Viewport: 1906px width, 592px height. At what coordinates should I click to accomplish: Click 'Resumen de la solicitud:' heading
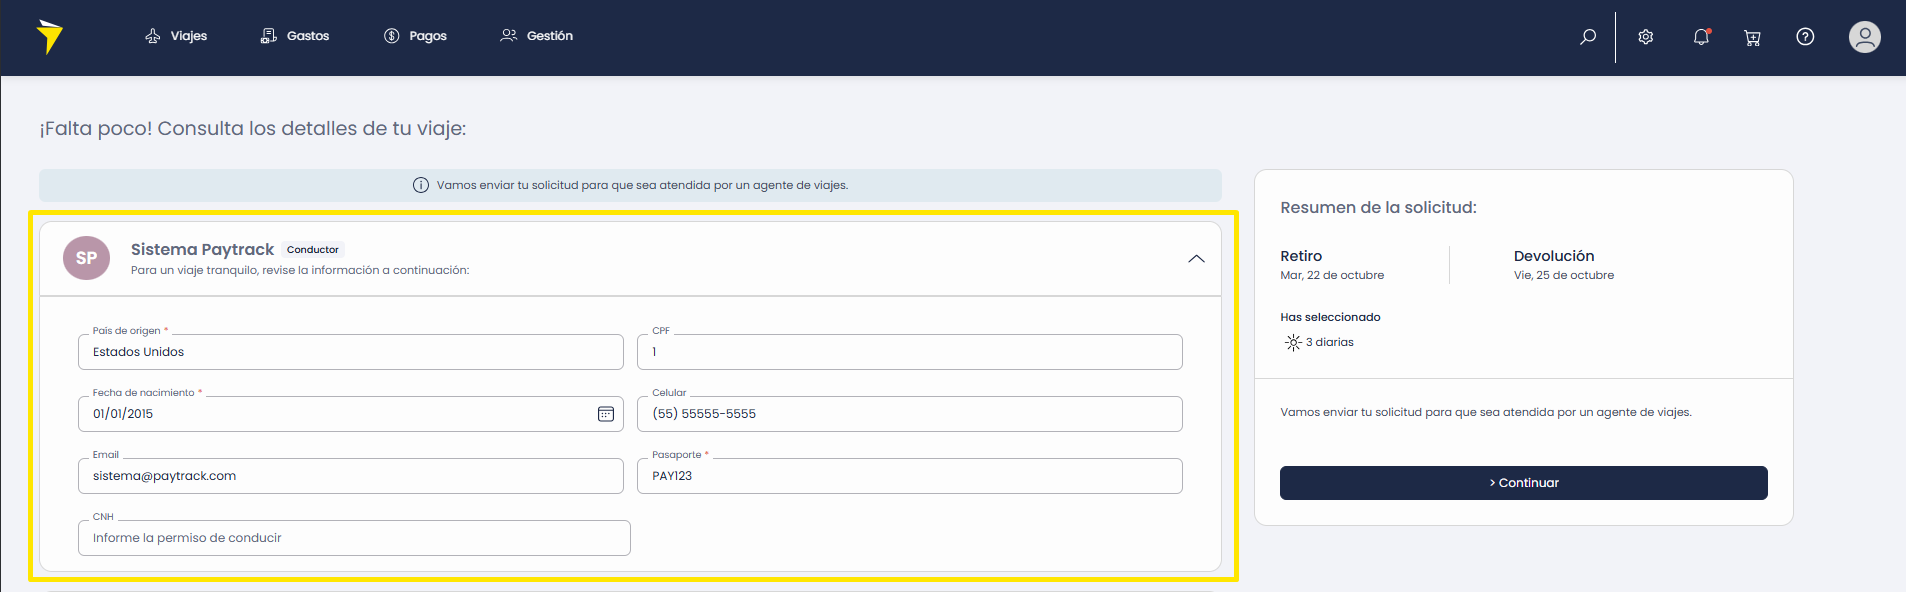(1378, 207)
